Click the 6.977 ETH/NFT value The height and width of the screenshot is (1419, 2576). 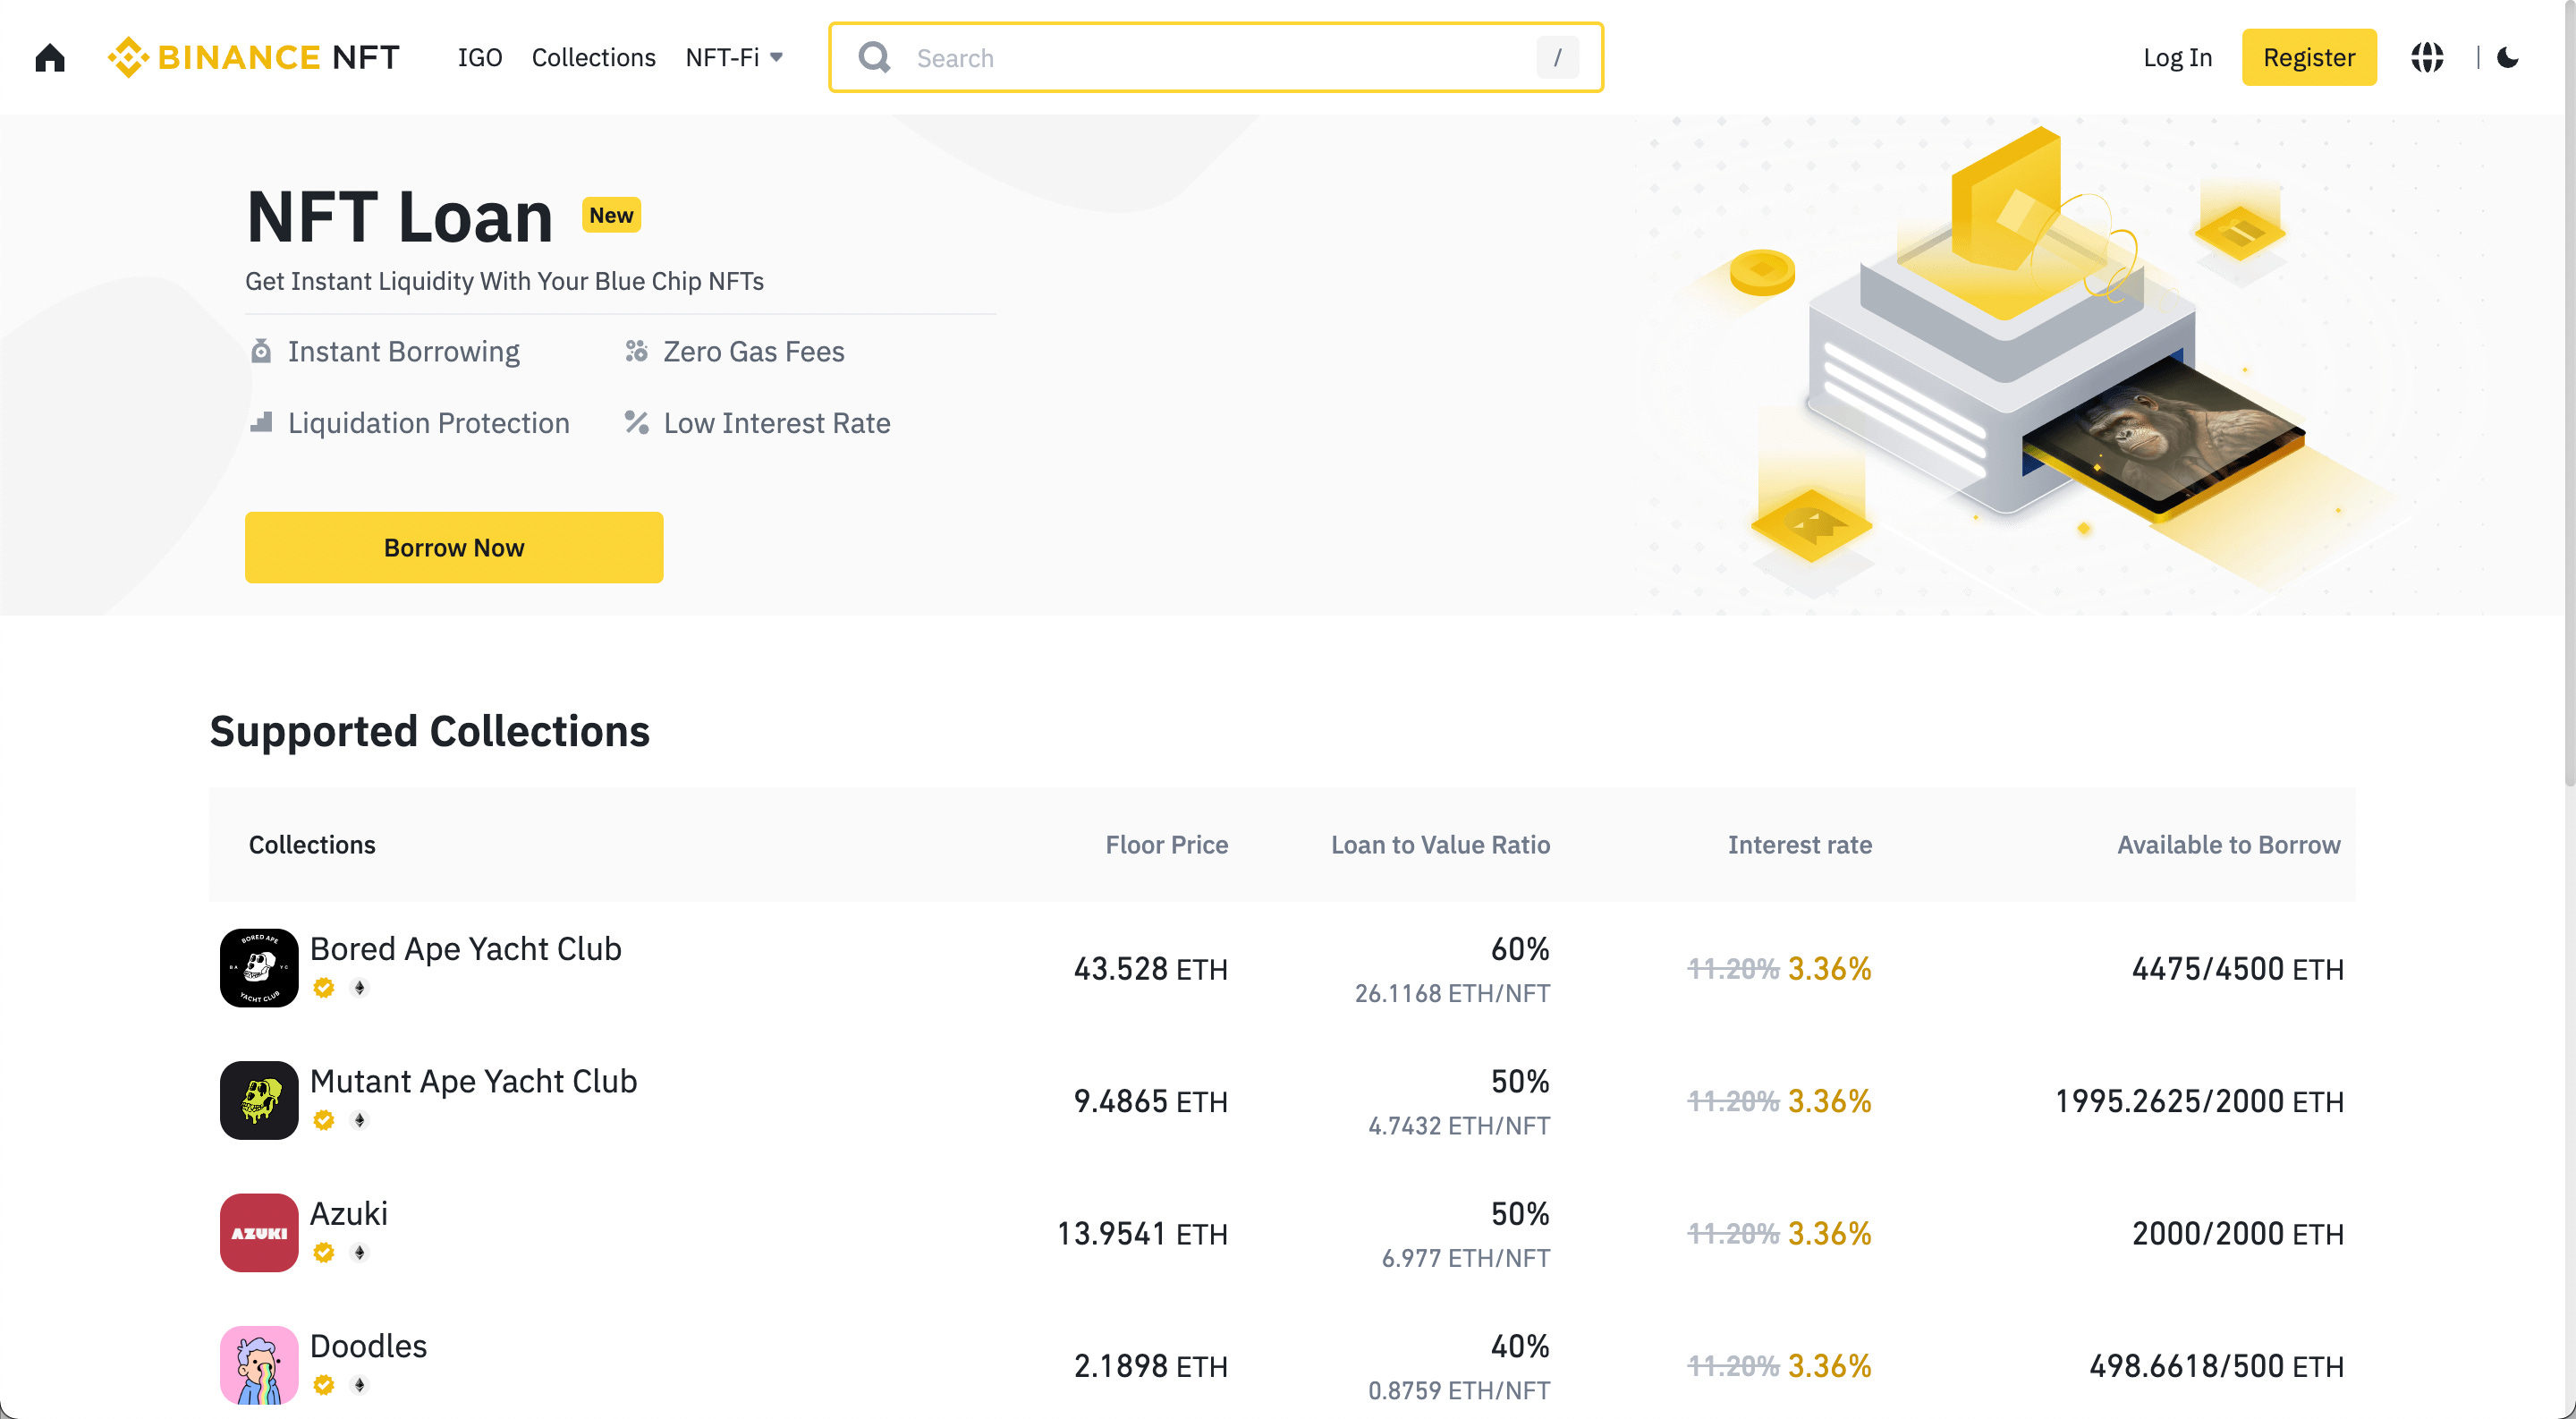[1466, 1258]
